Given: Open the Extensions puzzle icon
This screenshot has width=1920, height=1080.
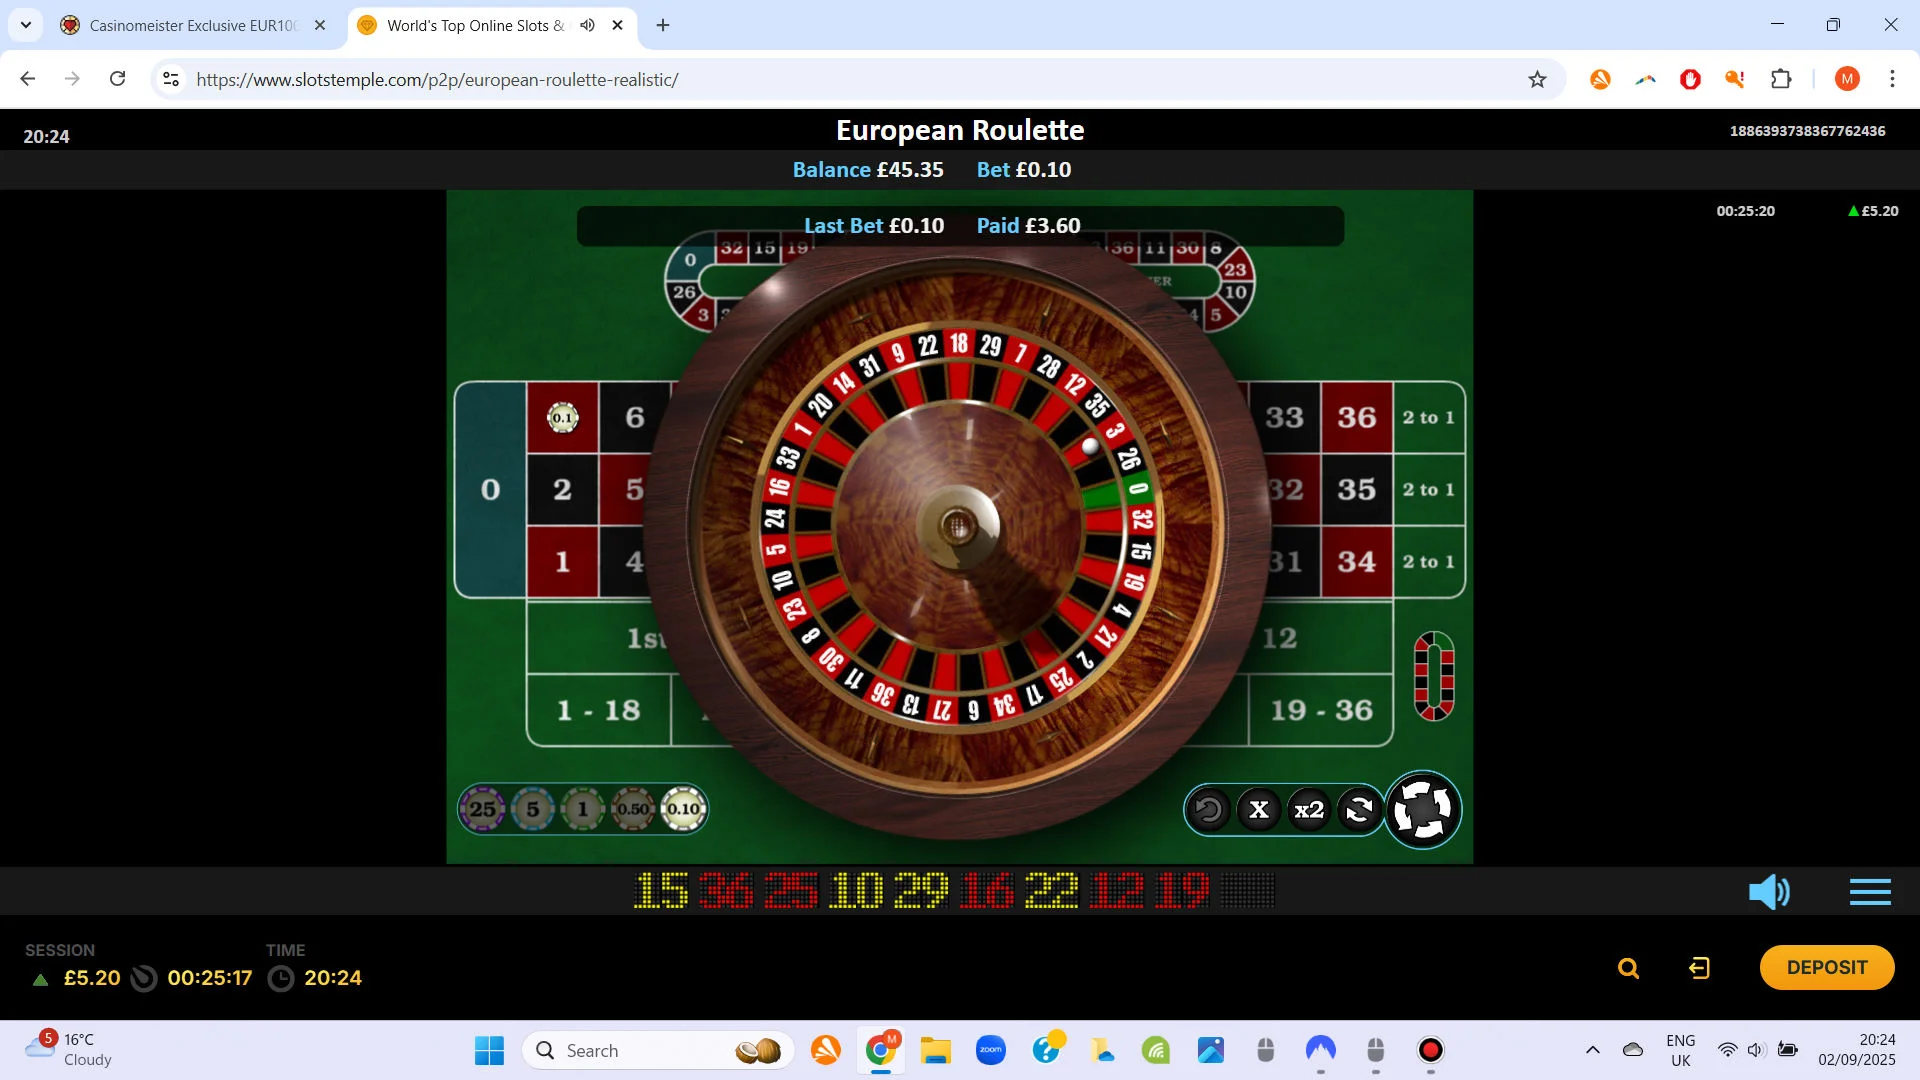Looking at the screenshot, I should pos(1781,79).
